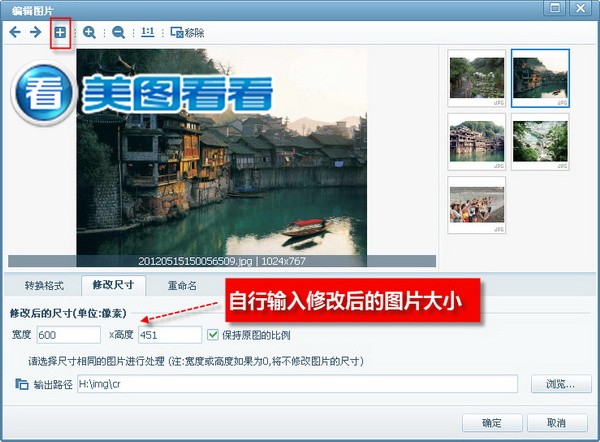
Task: Select the garden terraces thumbnail
Action: 477,78
